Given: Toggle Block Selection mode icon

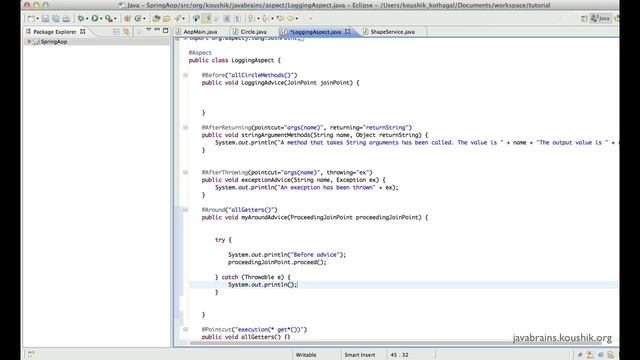Looking at the screenshot, I should click(227, 18).
